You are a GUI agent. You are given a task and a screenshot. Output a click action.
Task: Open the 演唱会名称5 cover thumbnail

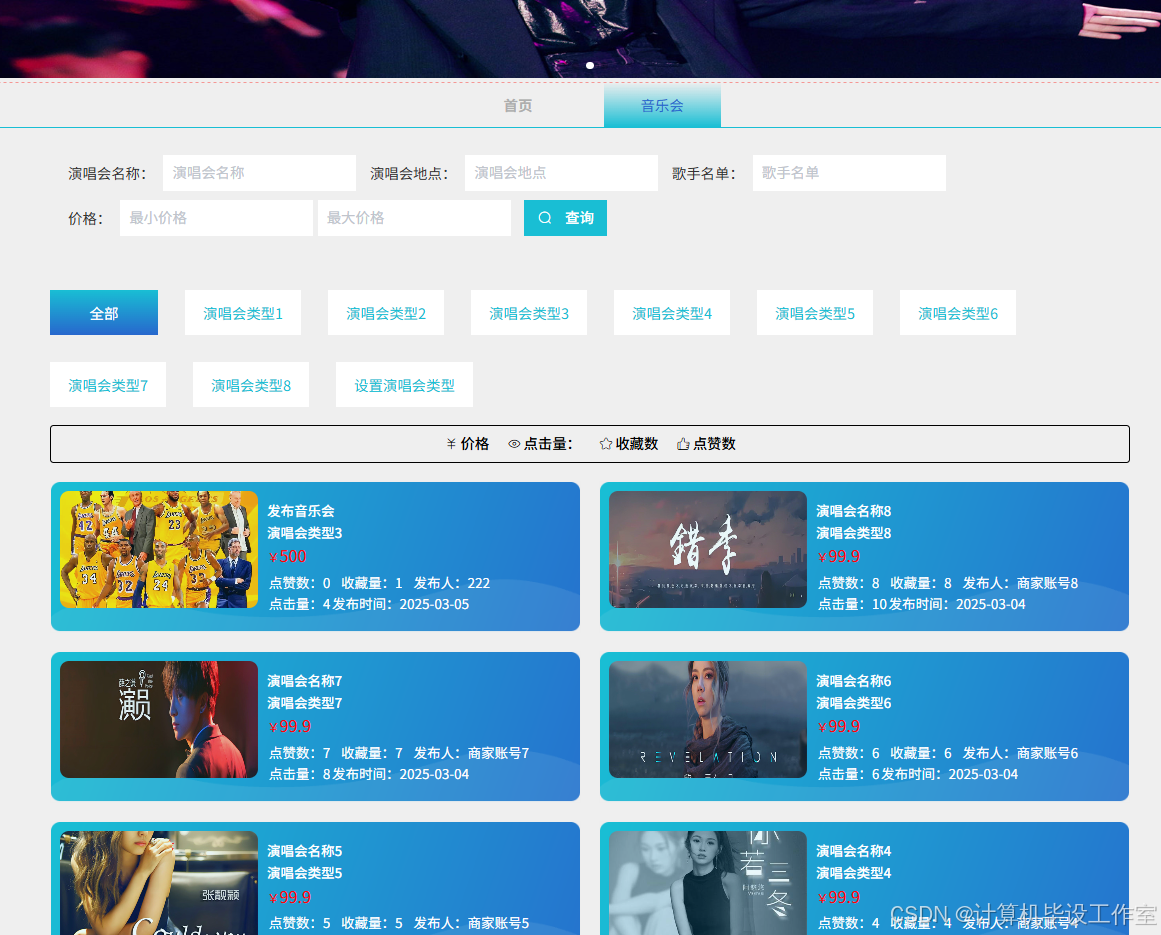point(159,882)
